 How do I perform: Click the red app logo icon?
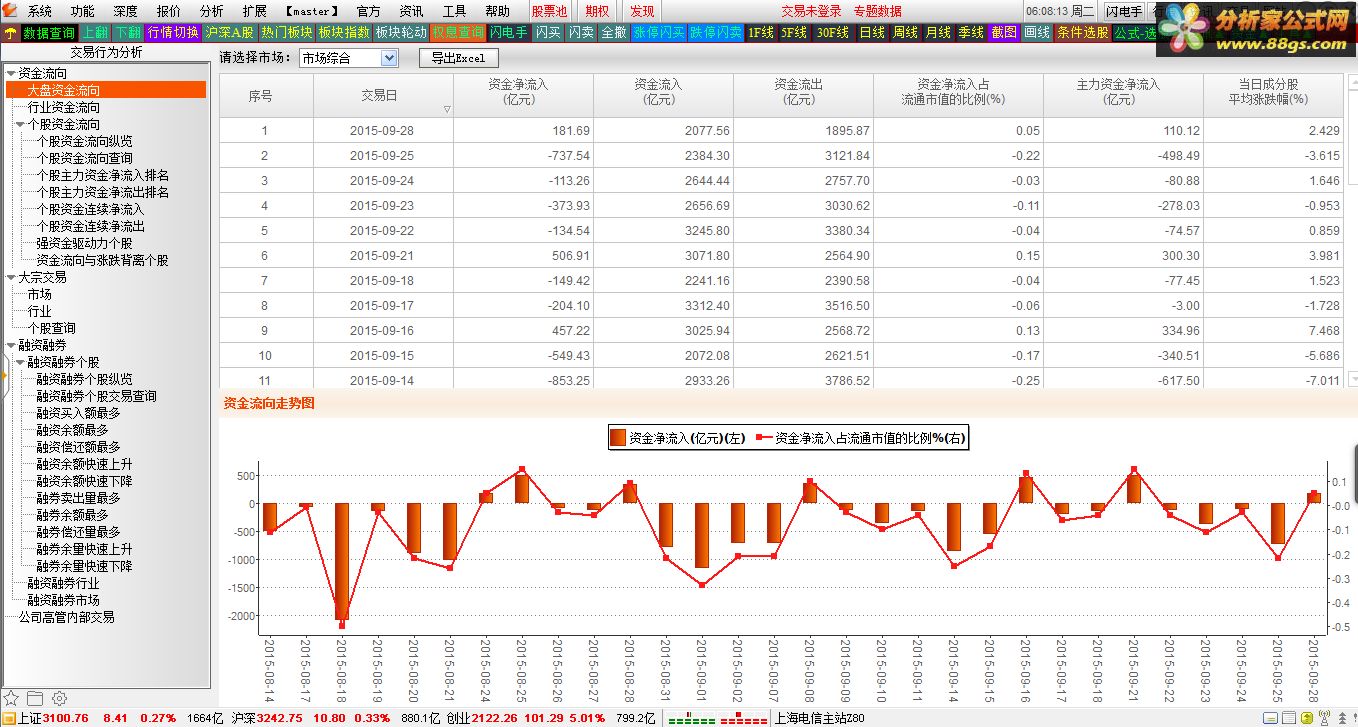click(x=9, y=10)
